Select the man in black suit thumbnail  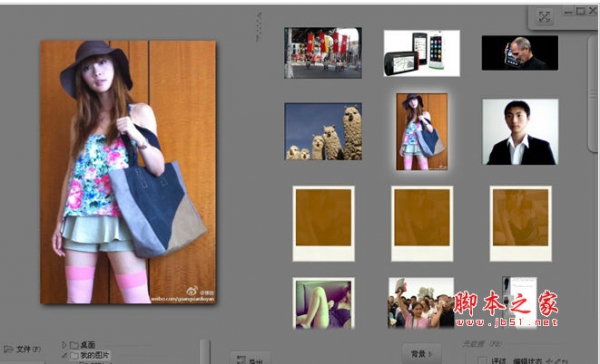[520, 132]
